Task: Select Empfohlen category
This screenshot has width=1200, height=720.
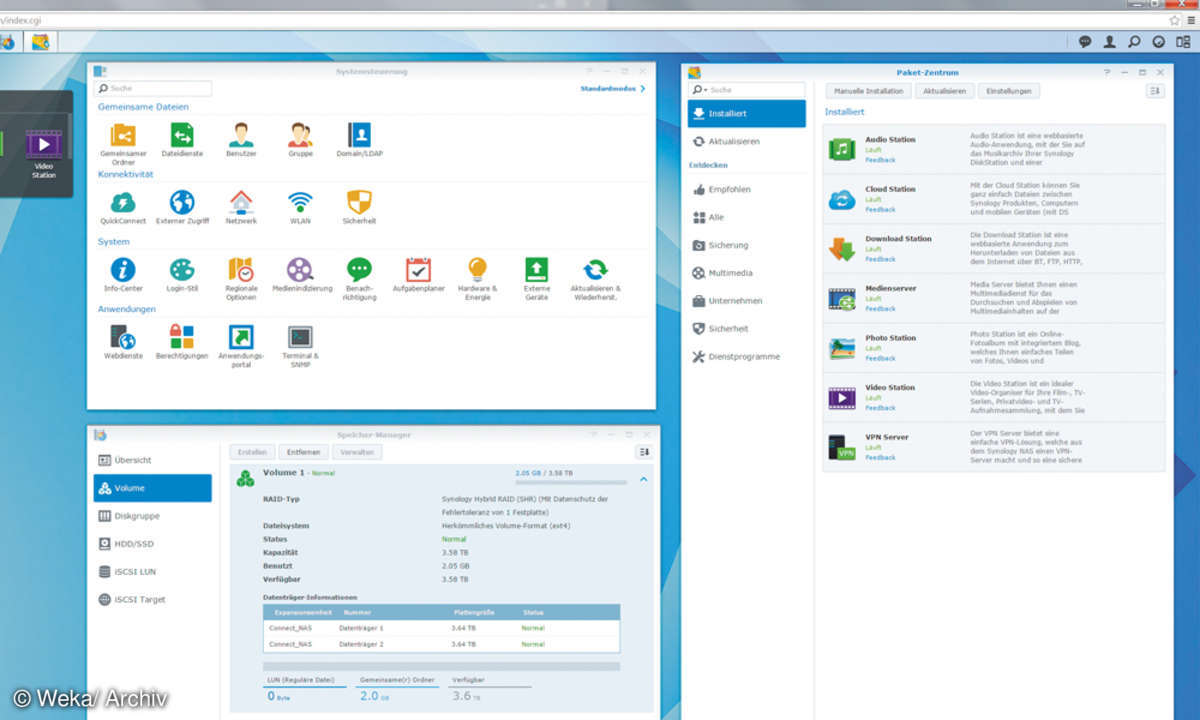Action: [747, 189]
